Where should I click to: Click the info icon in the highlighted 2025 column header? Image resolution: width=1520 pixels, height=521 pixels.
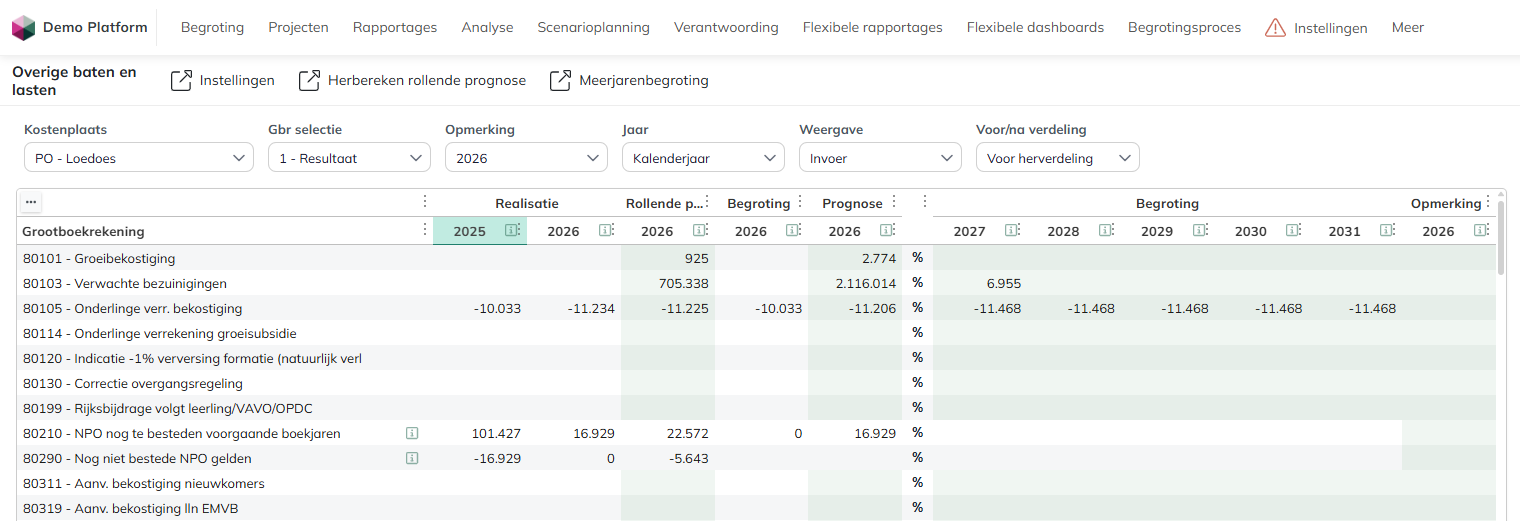pos(512,231)
